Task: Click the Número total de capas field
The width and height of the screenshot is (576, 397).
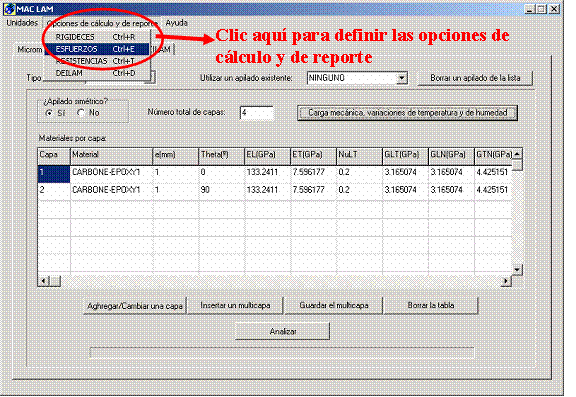Action: (x=256, y=113)
